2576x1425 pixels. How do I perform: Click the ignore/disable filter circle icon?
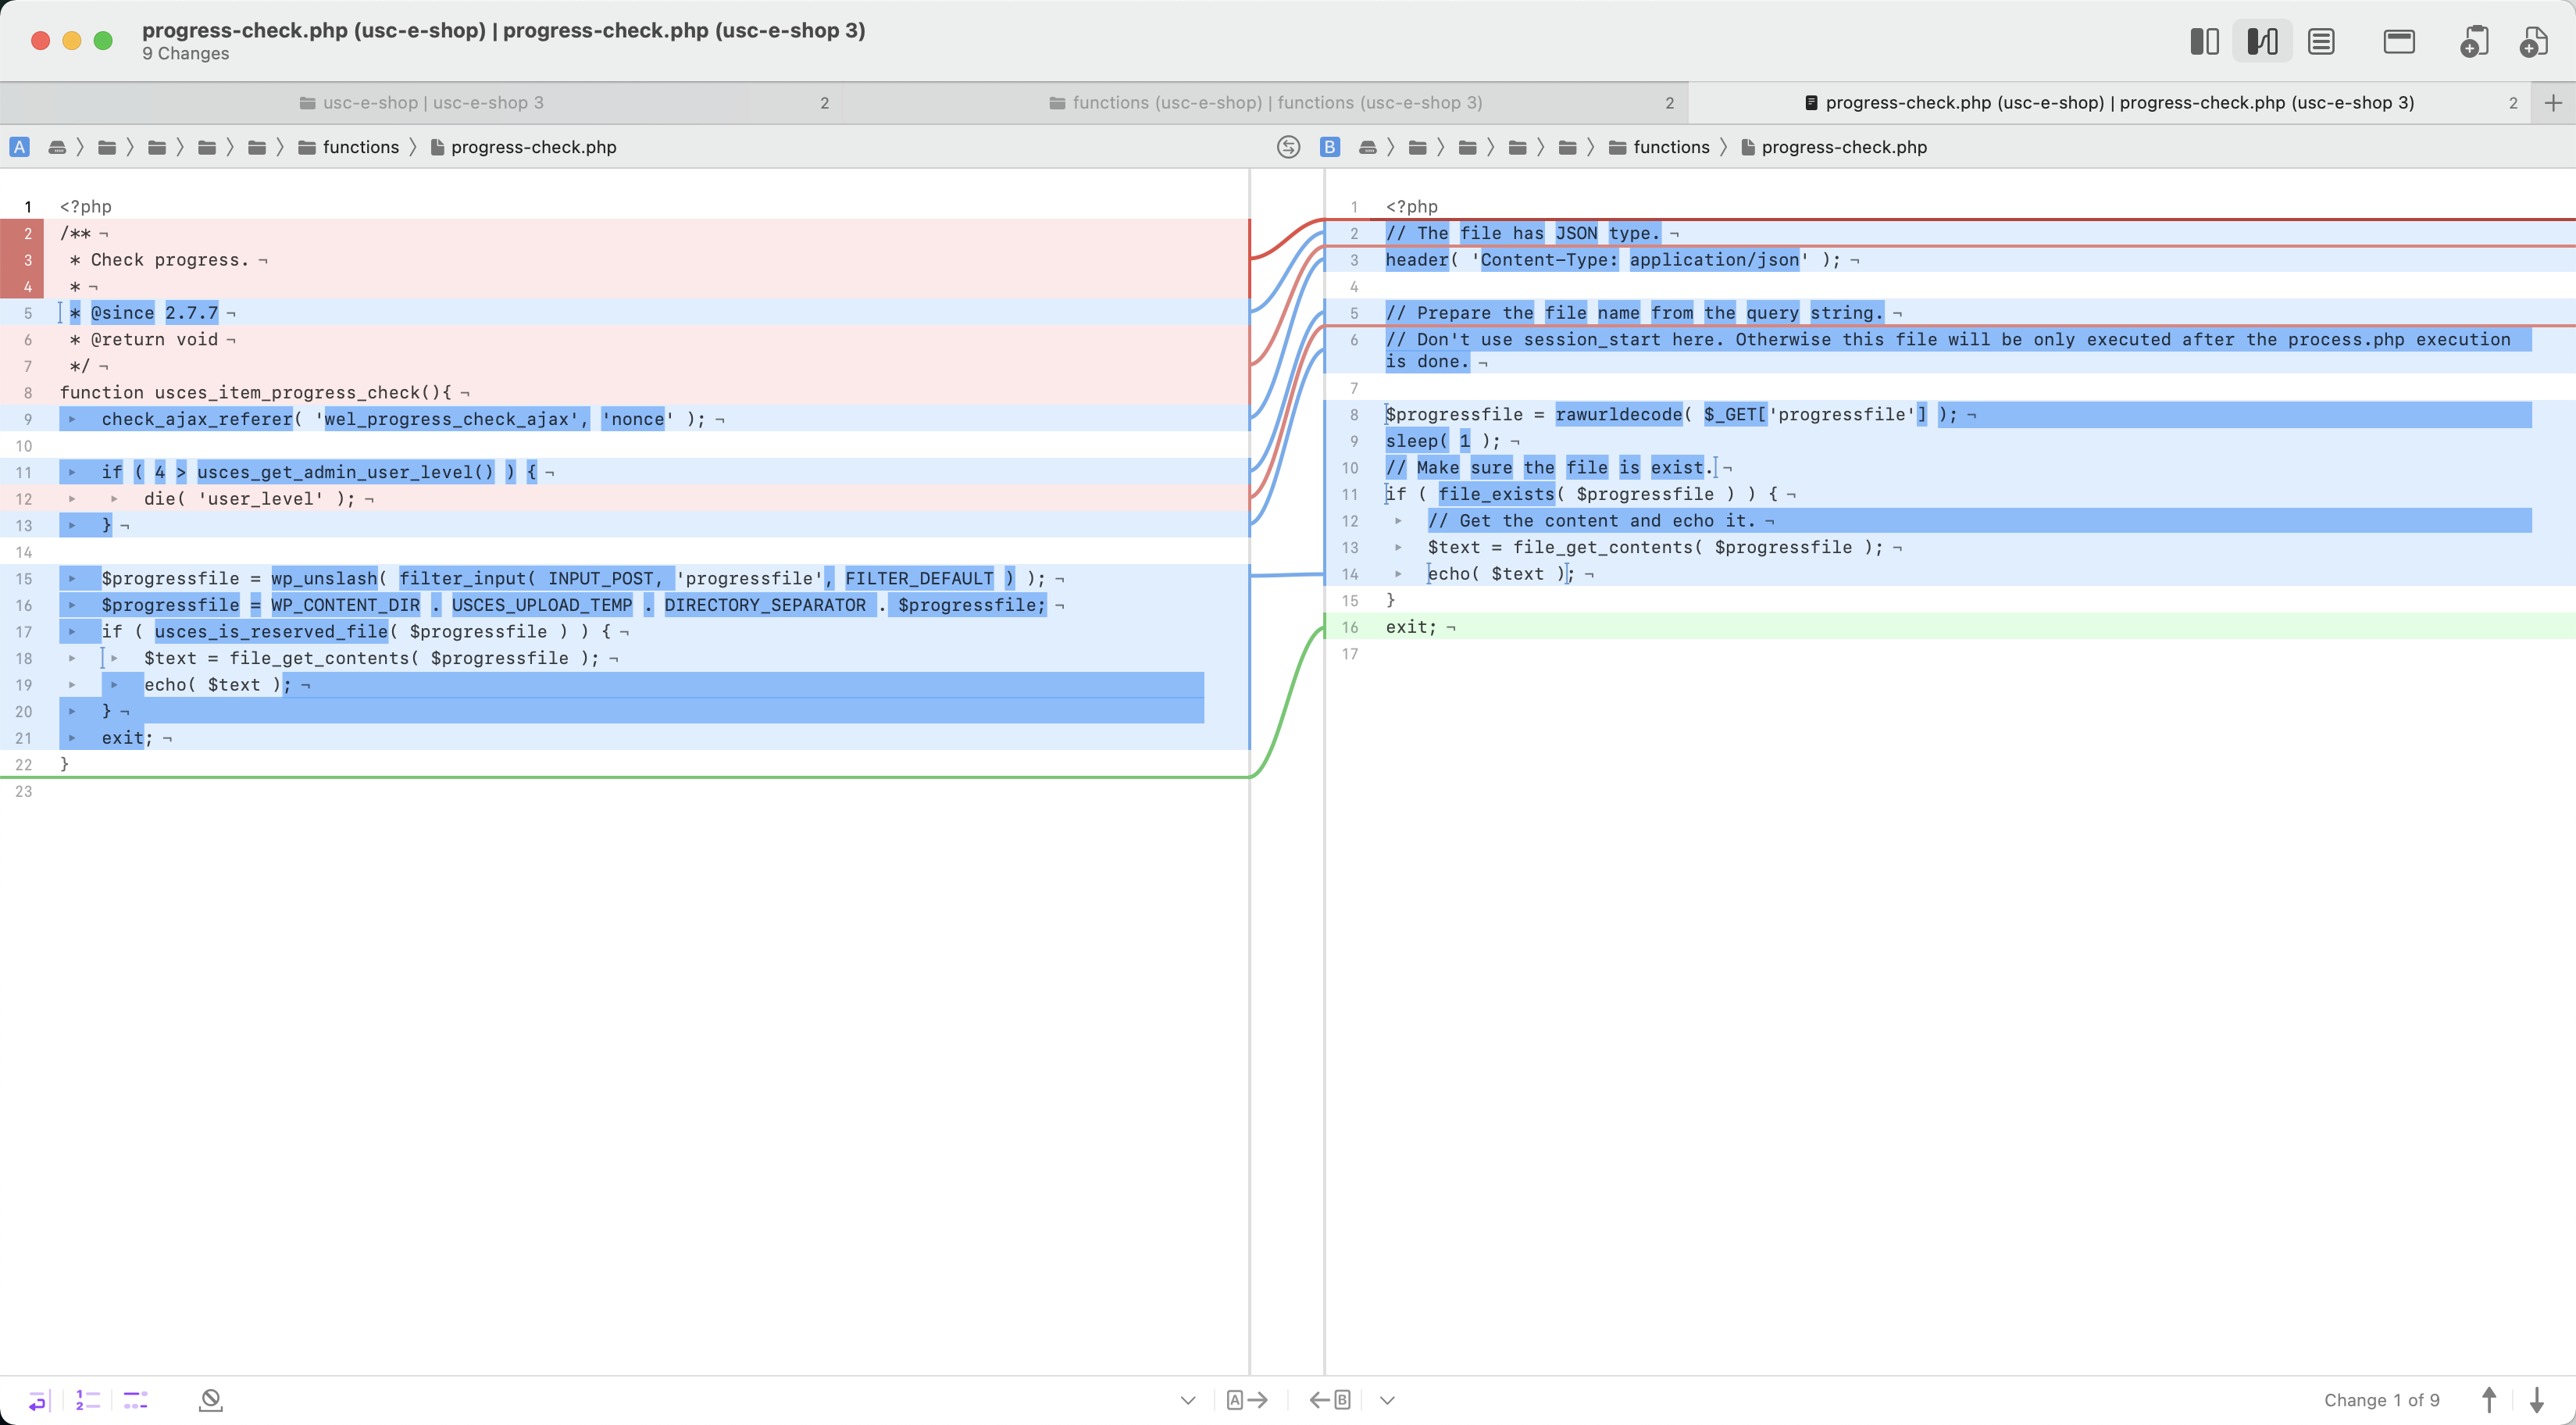pos(210,1400)
